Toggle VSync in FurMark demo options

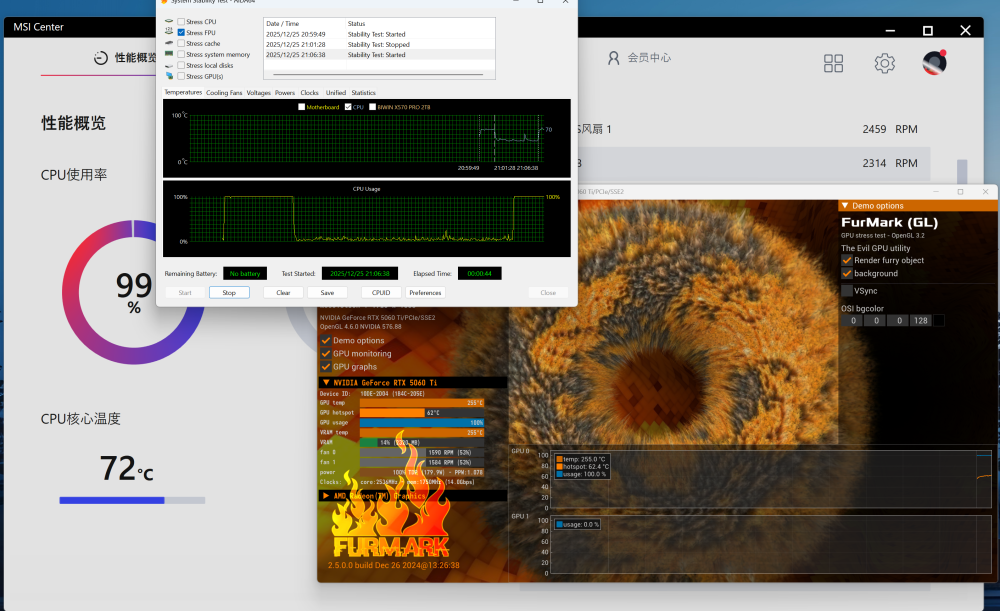point(847,291)
